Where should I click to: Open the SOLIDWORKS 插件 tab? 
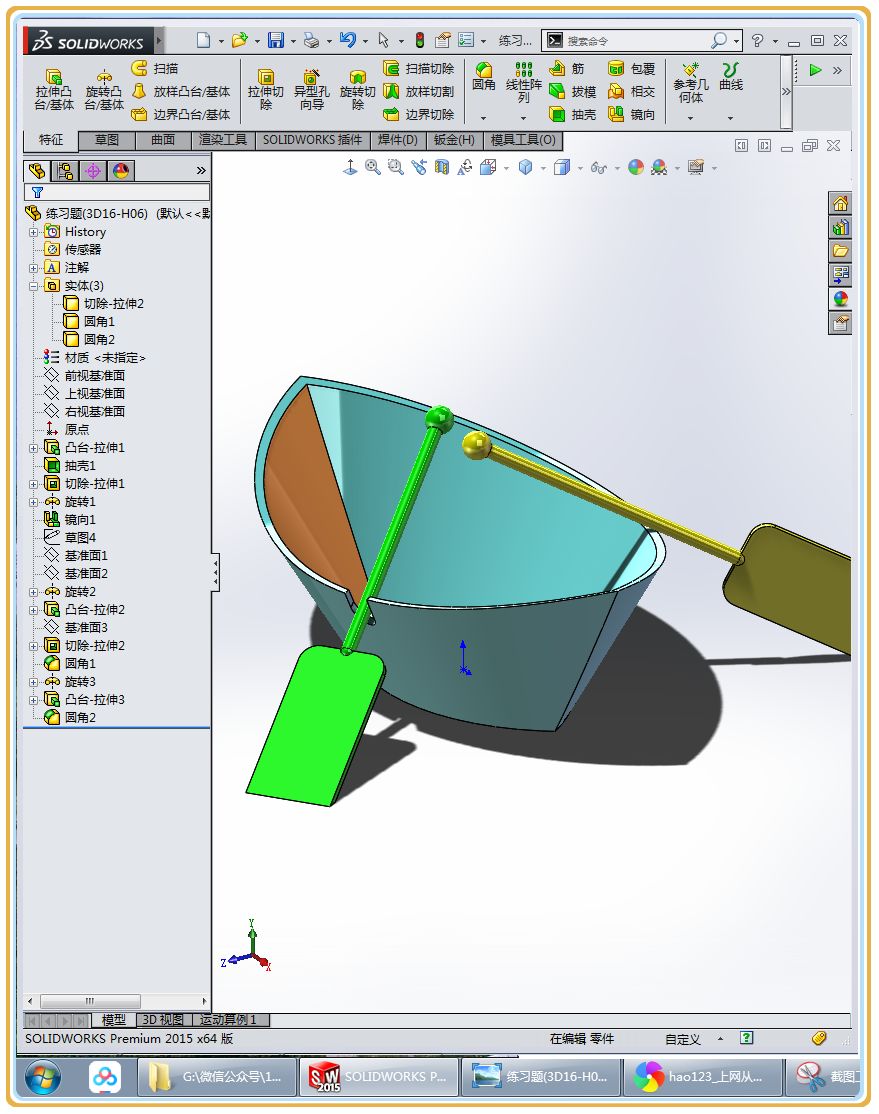[312, 140]
